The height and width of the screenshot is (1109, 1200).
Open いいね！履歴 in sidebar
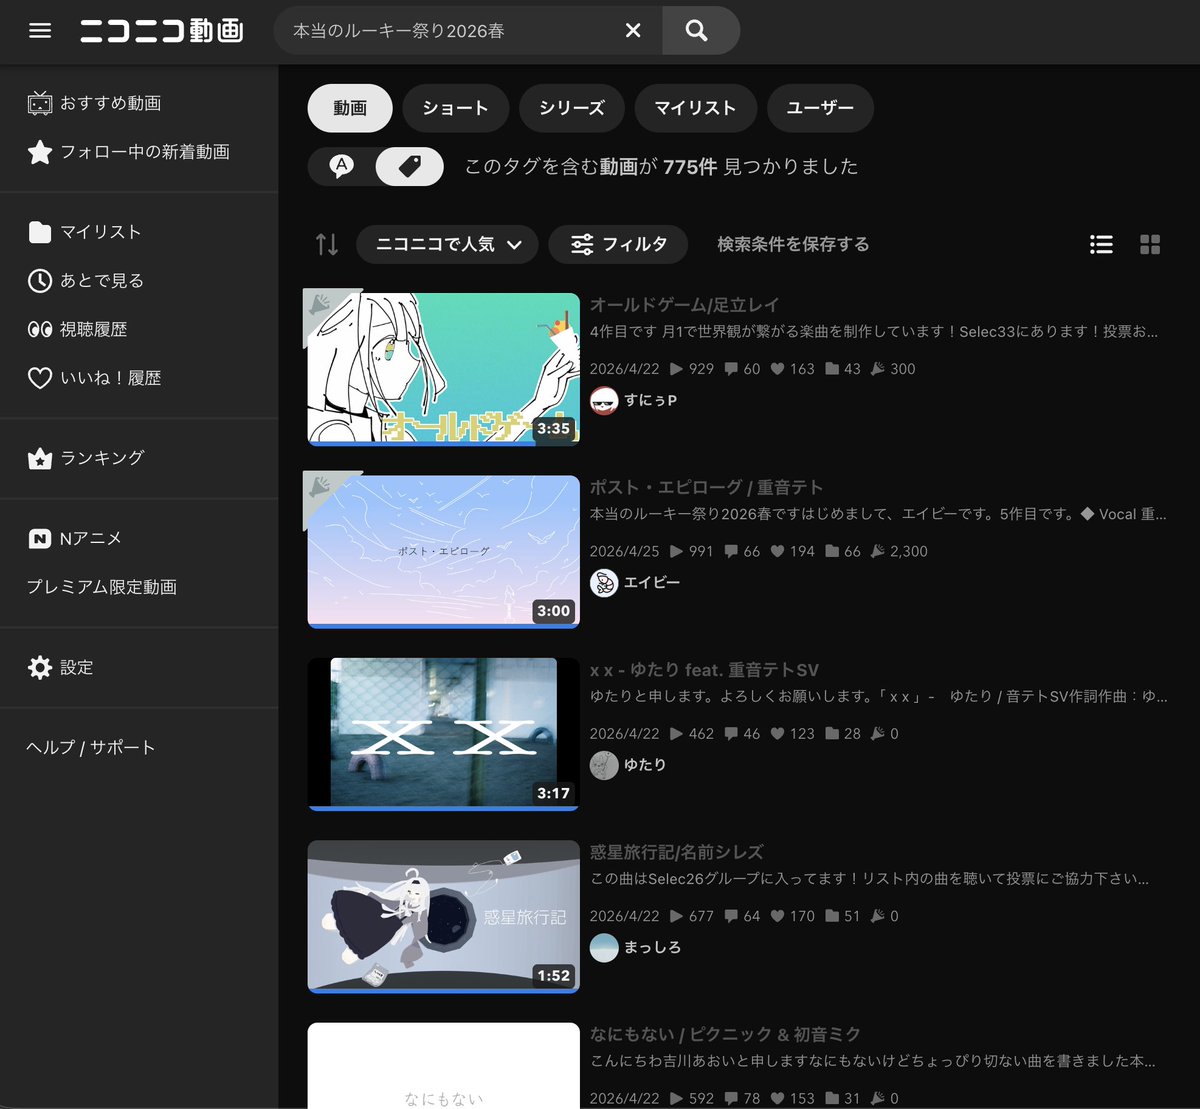(95, 378)
